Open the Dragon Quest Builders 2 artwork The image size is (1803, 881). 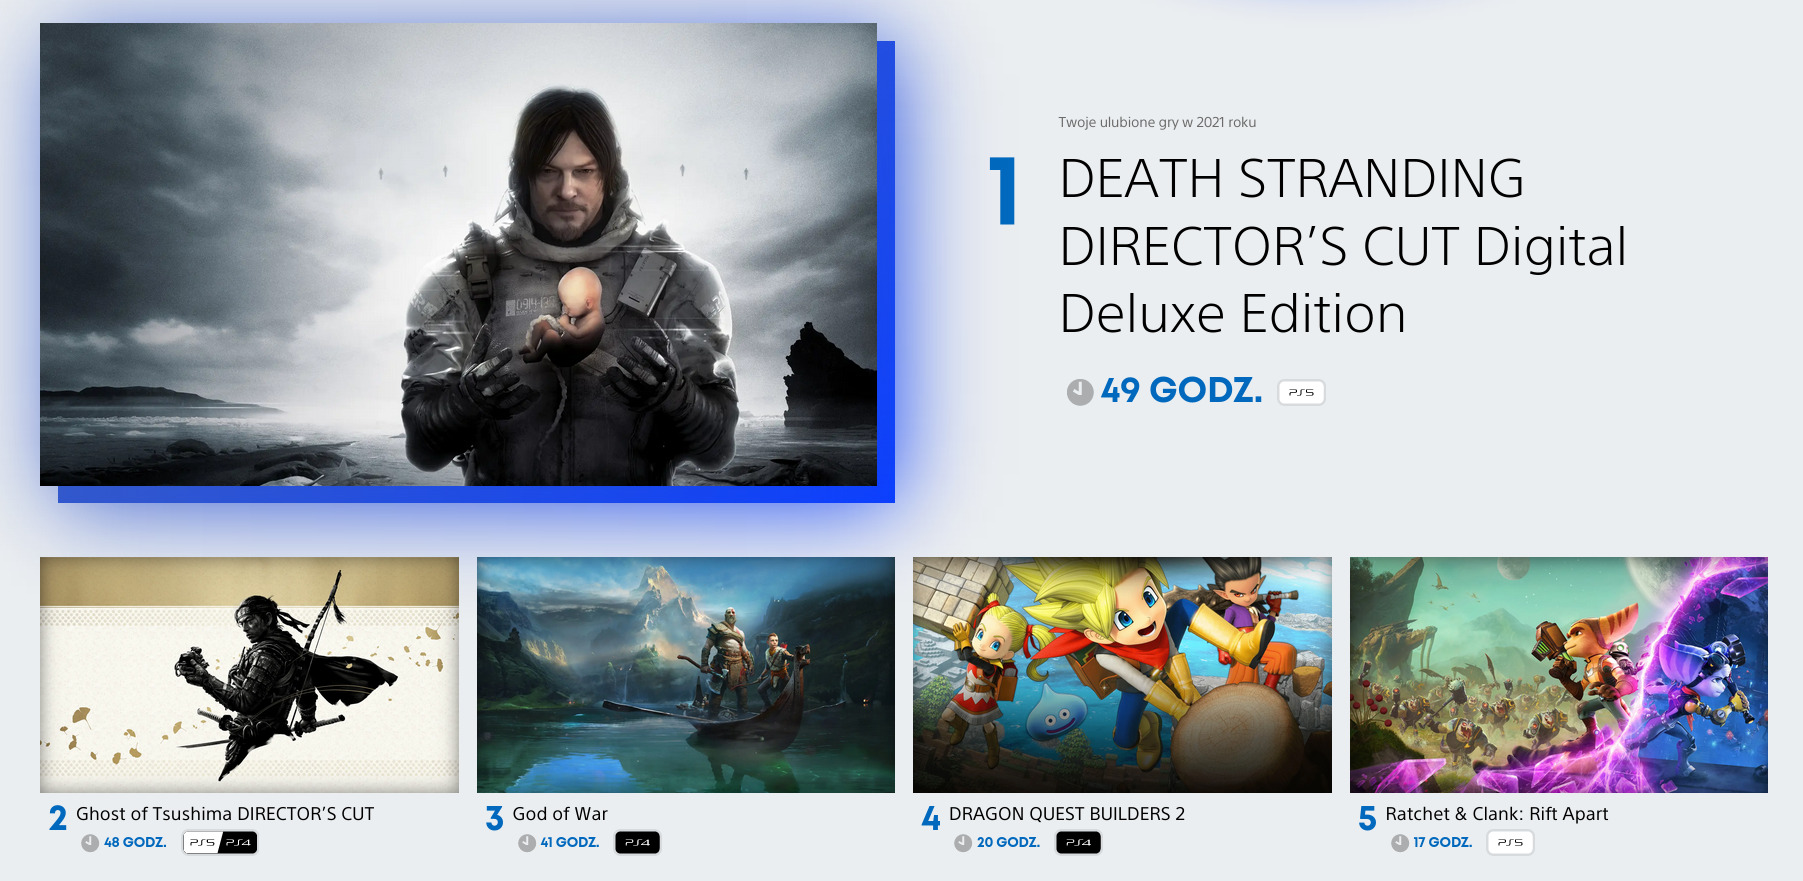(1122, 675)
